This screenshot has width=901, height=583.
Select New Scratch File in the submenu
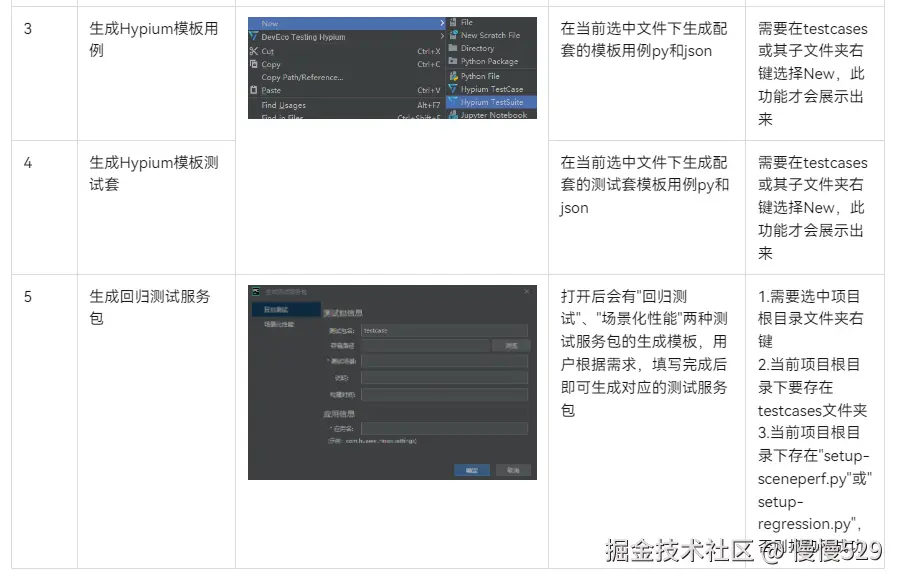(491, 35)
